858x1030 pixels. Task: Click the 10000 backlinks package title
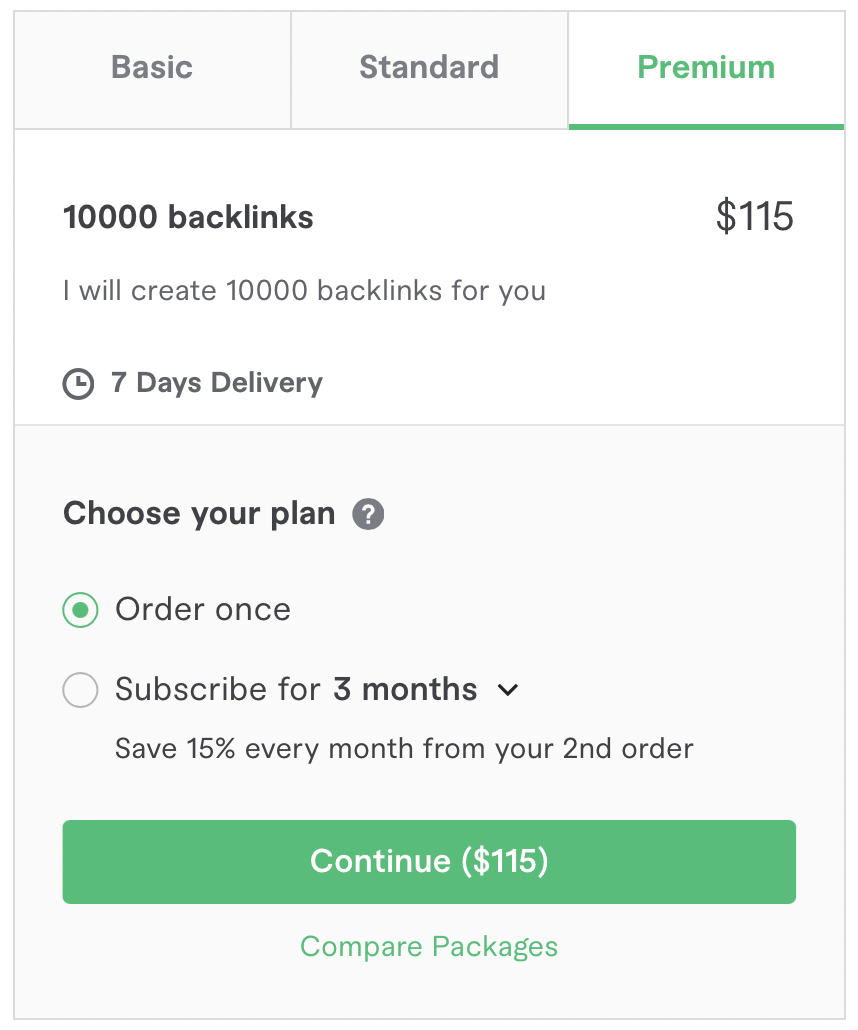[188, 218]
